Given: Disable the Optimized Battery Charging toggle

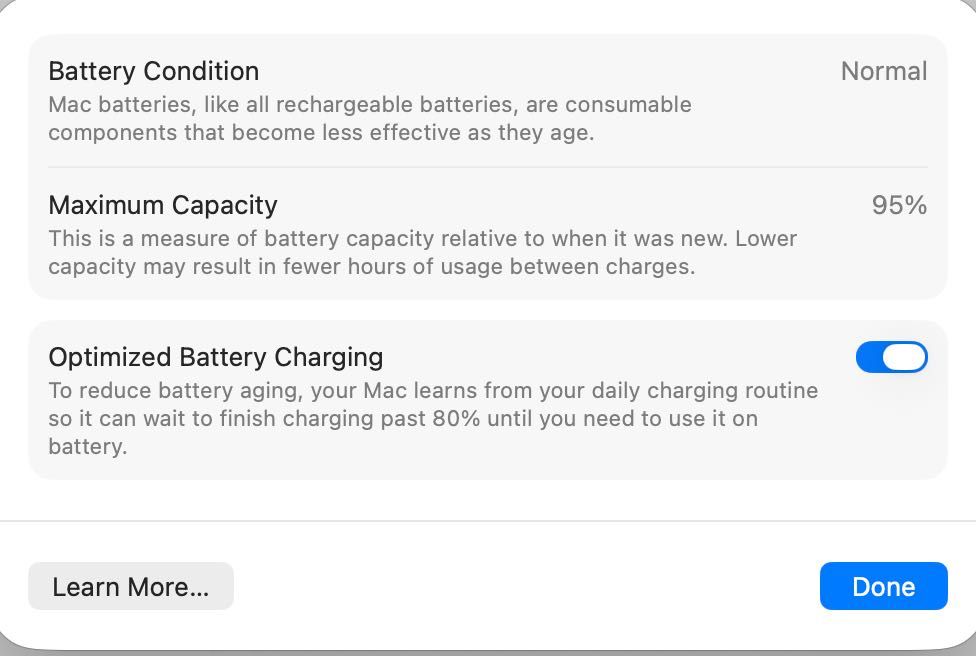Looking at the screenshot, I should point(891,357).
